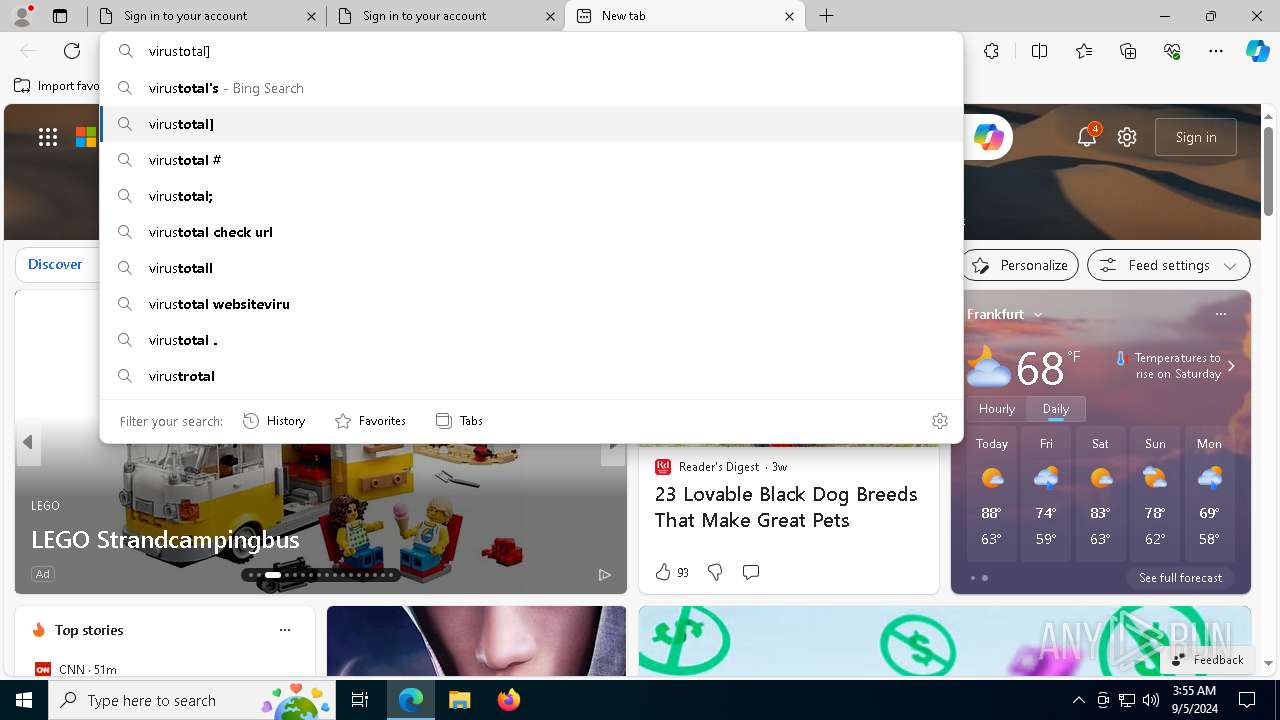
Task: Open the AdChoices icon on LEGO ad
Action: (x=605, y=575)
